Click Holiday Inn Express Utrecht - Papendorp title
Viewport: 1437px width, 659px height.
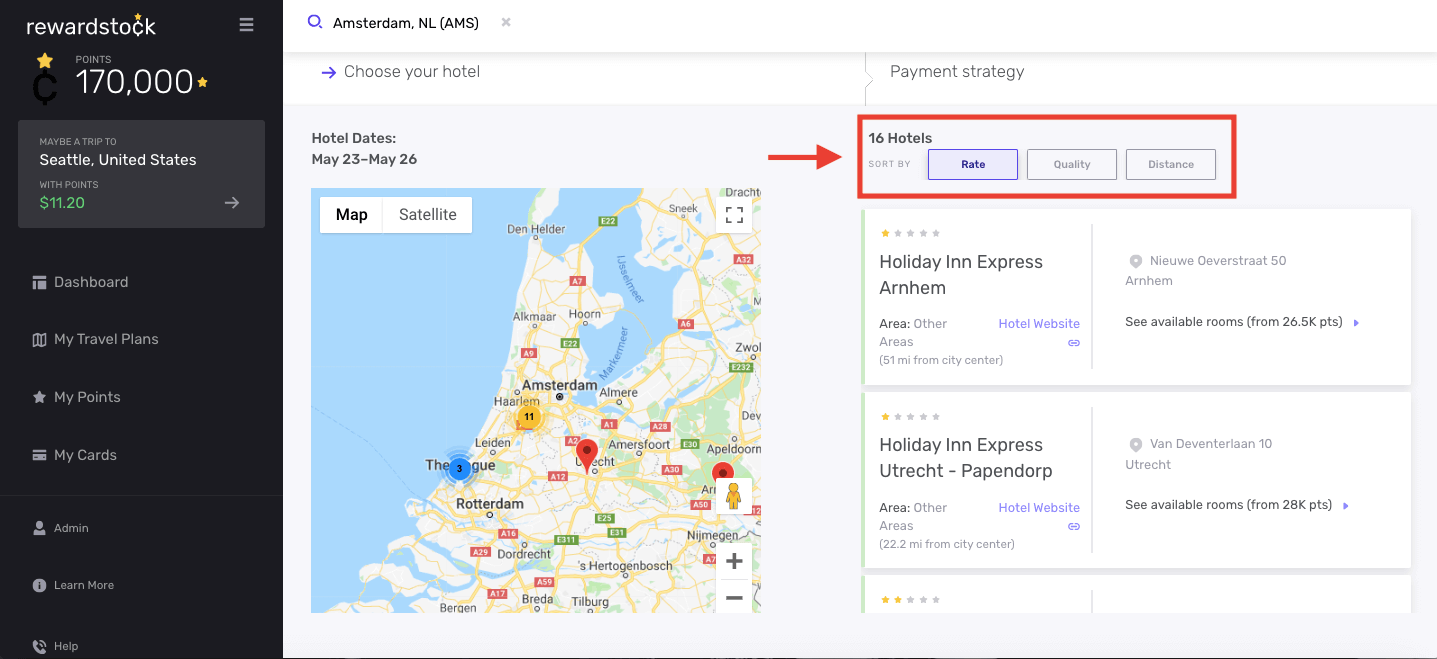966,458
